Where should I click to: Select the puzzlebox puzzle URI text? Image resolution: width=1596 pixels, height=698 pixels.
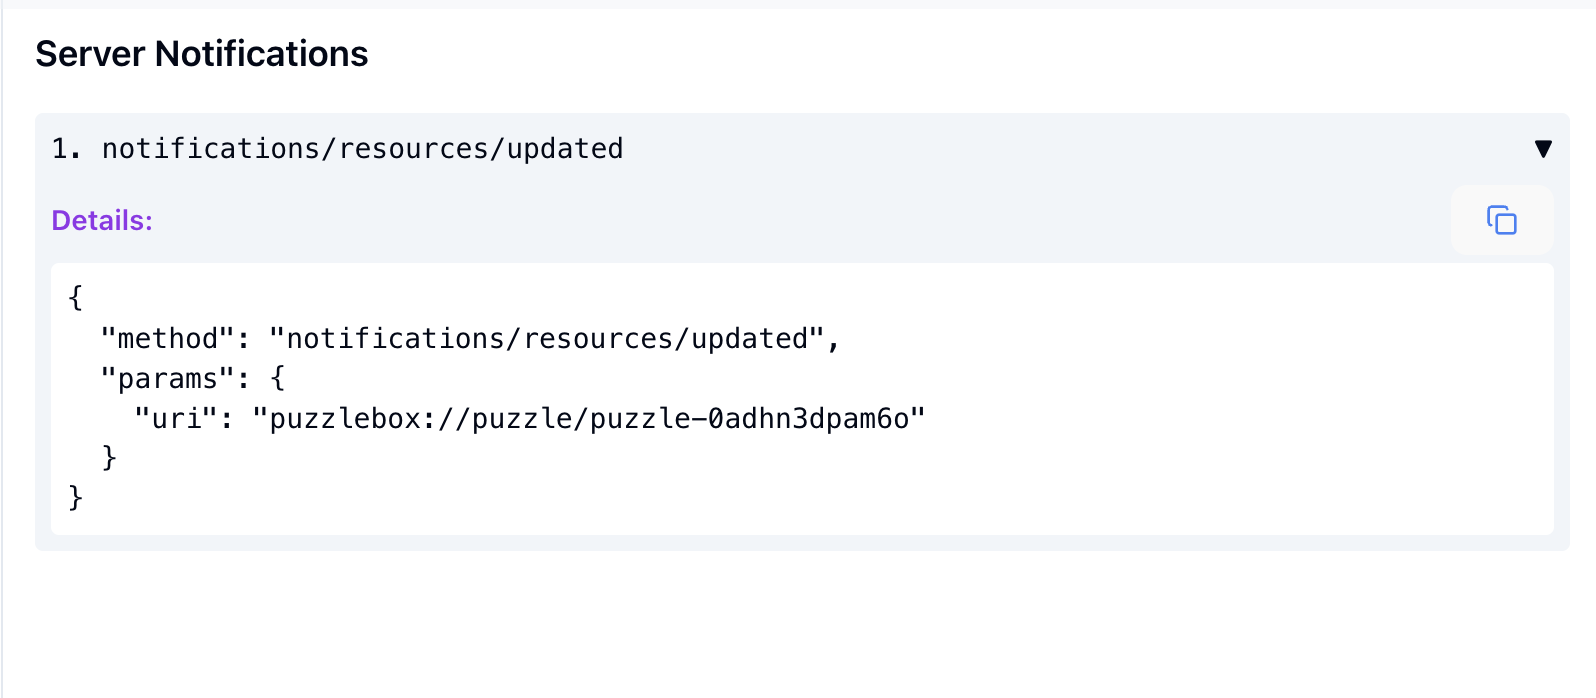[x=592, y=419]
